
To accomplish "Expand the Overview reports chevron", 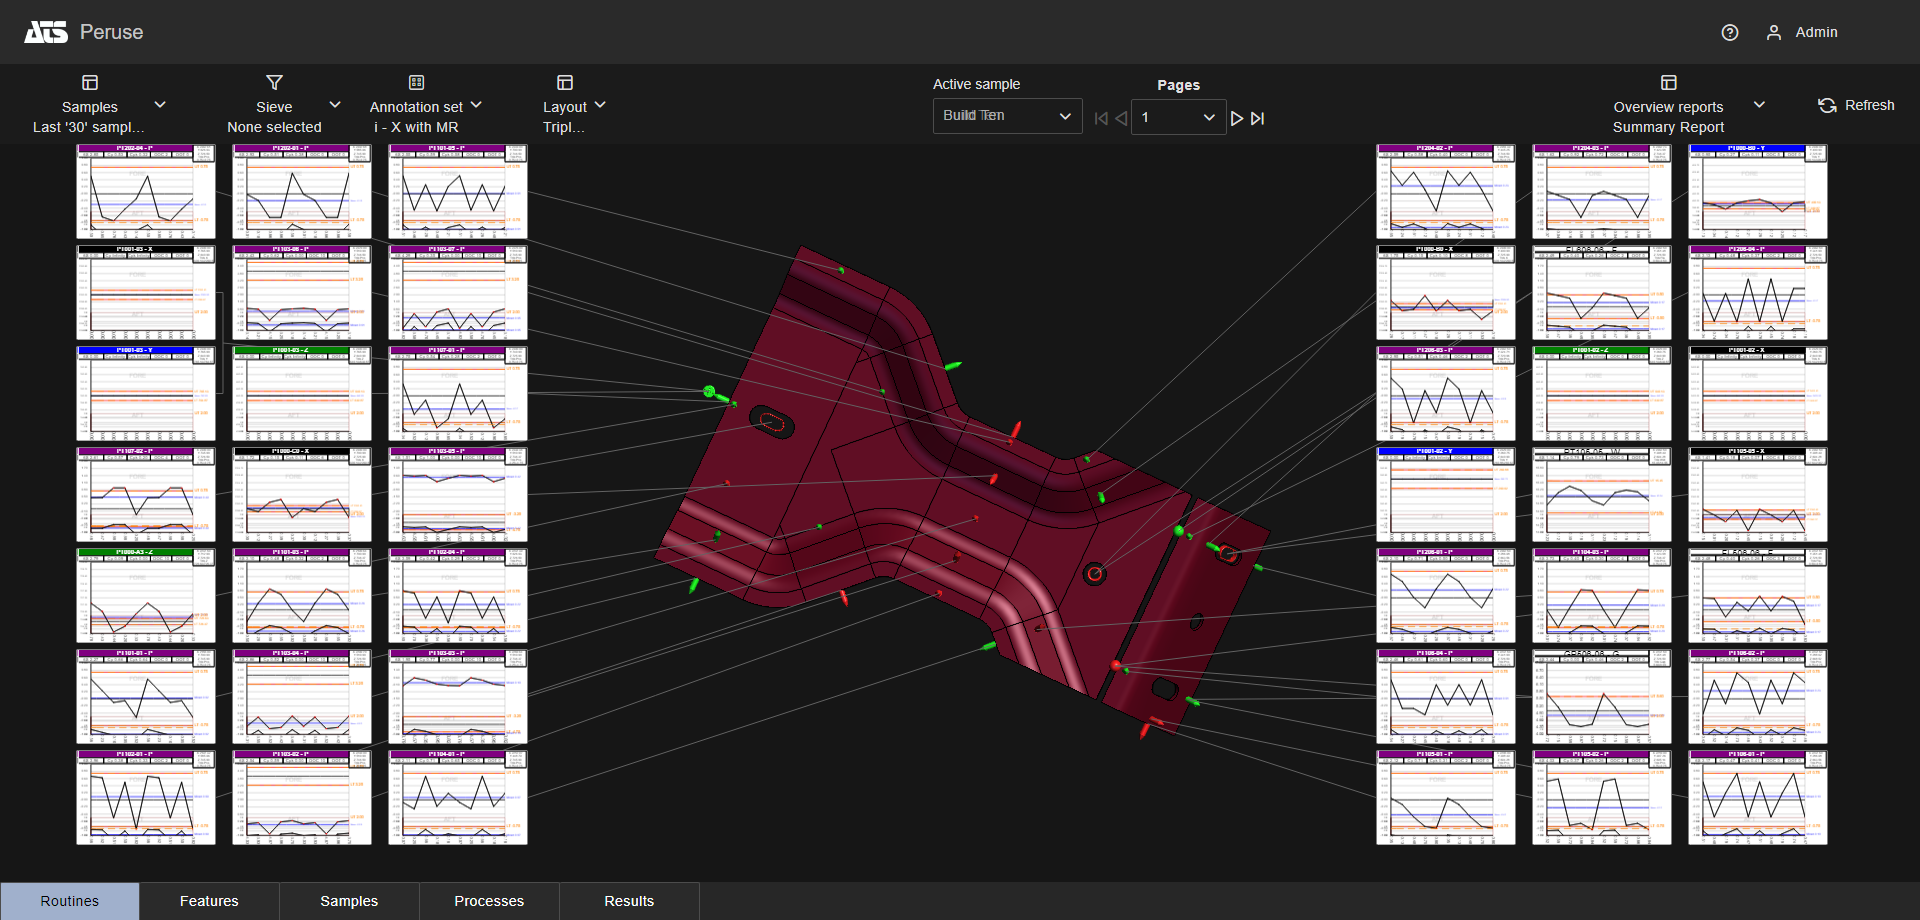I will (1759, 105).
